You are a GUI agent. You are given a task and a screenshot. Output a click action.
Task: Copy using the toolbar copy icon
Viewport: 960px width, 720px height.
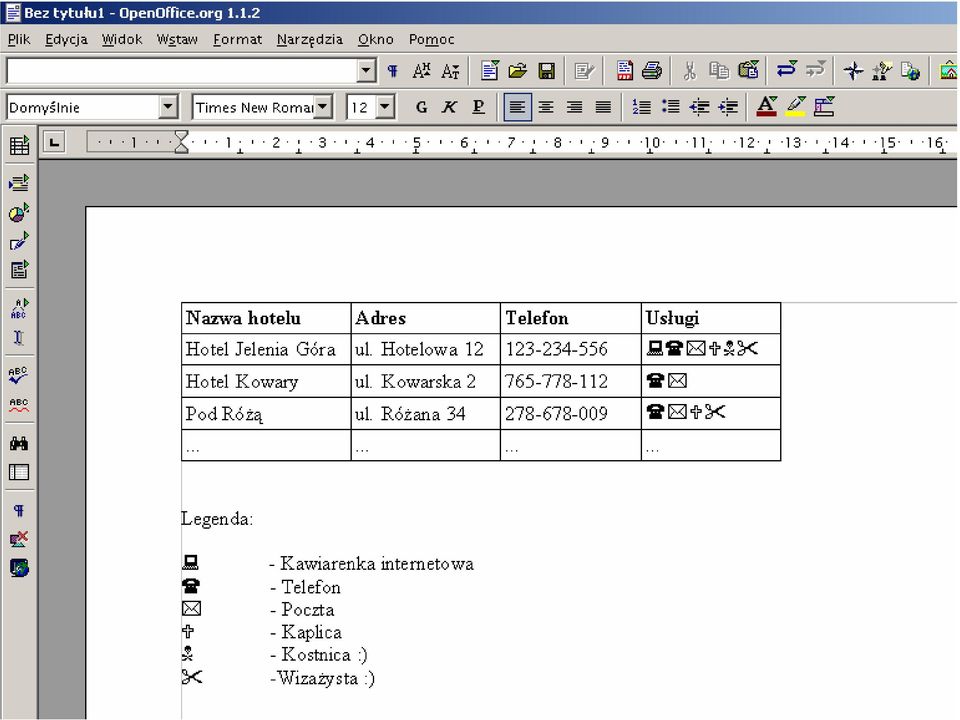coord(719,71)
